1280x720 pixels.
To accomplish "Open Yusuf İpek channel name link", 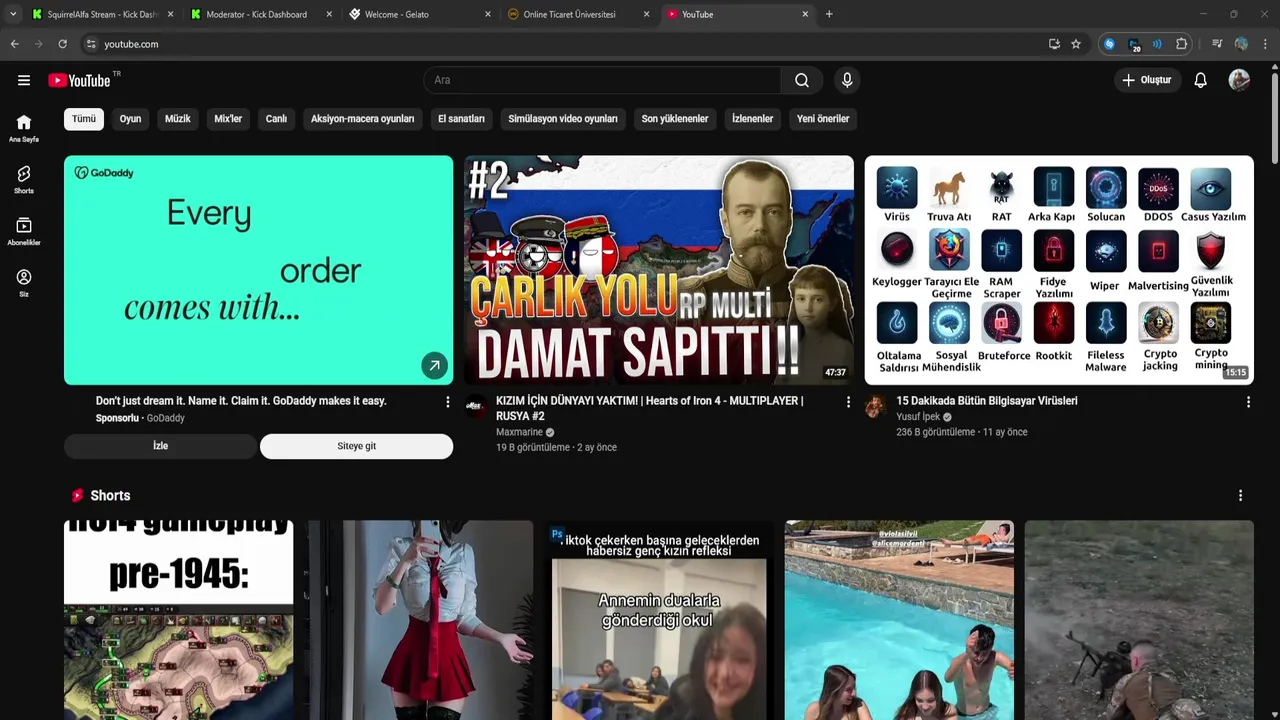I will point(918,417).
